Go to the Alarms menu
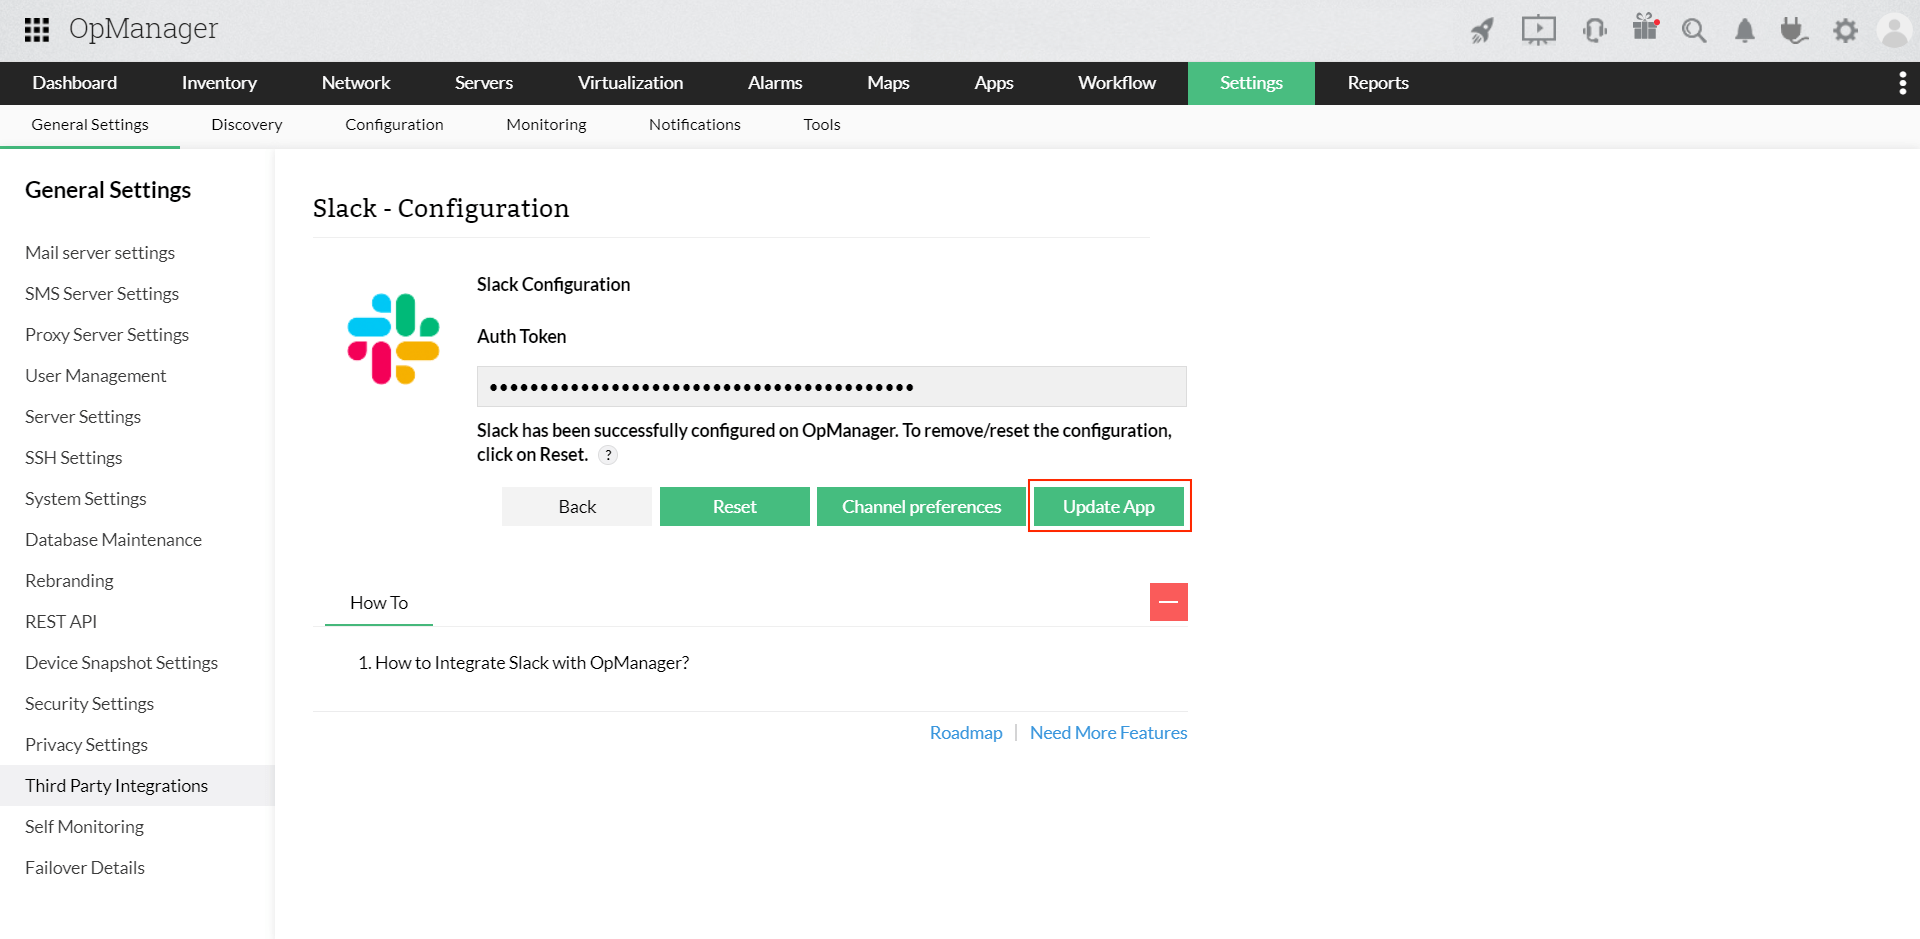1920x939 pixels. click(775, 83)
